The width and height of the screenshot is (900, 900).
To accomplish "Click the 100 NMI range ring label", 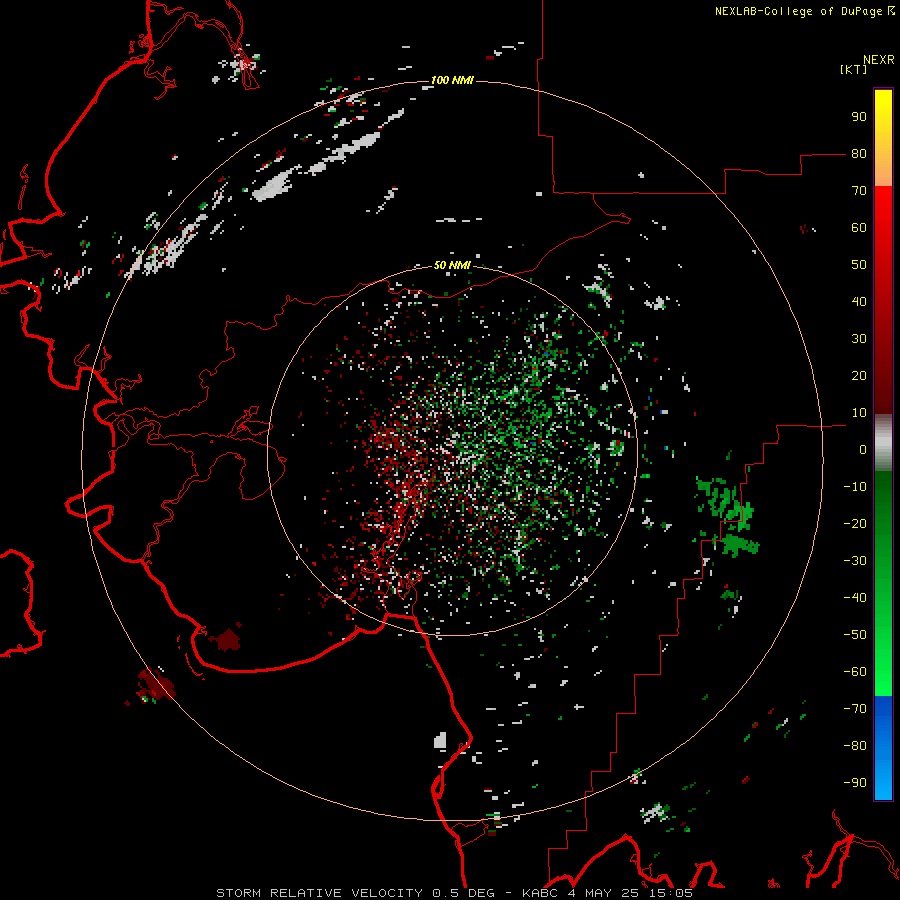I will point(452,80).
